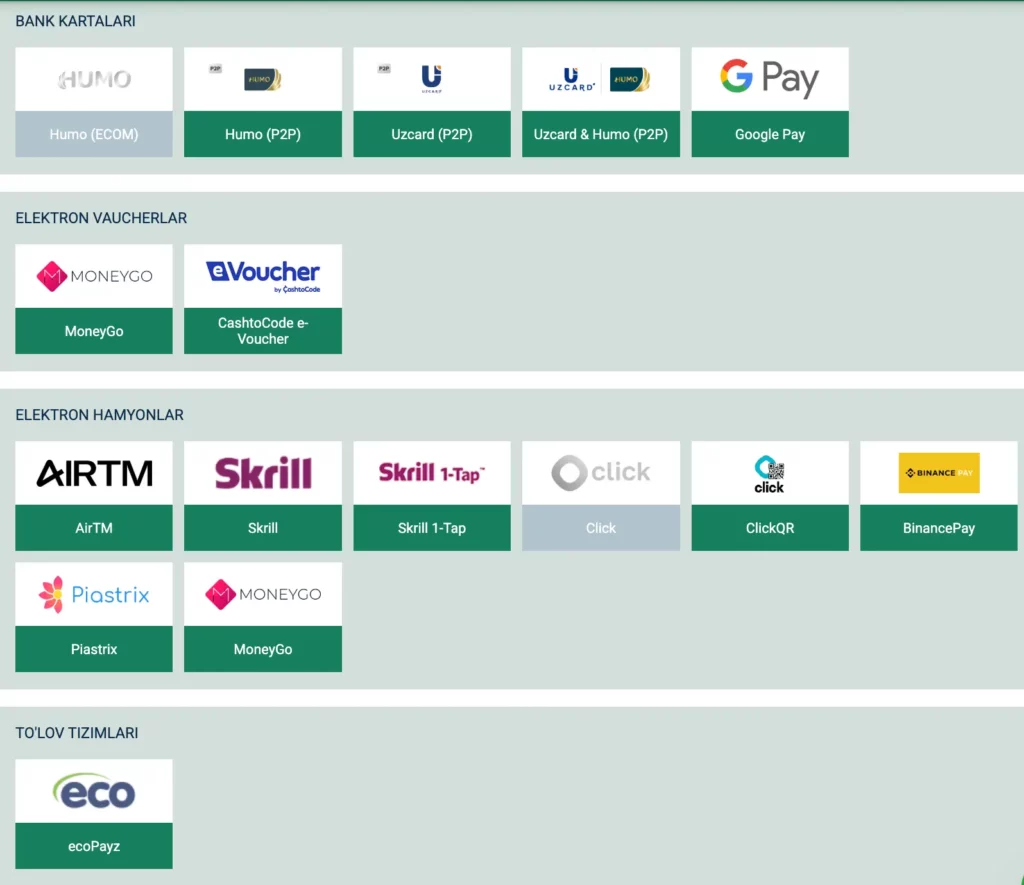
Task: Choose the Humo (P2P) green label
Action: coord(263,134)
